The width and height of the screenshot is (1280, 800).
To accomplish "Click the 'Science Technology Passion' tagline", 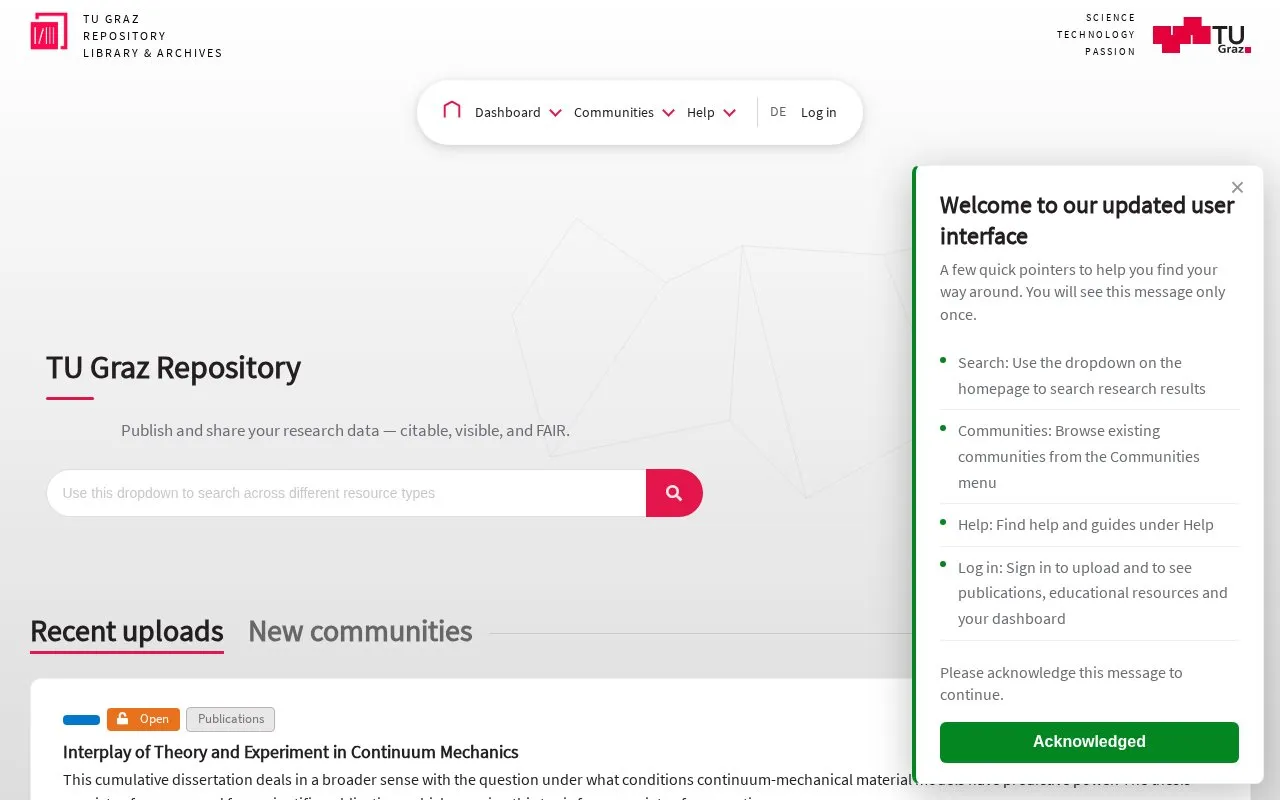I will tap(1096, 35).
